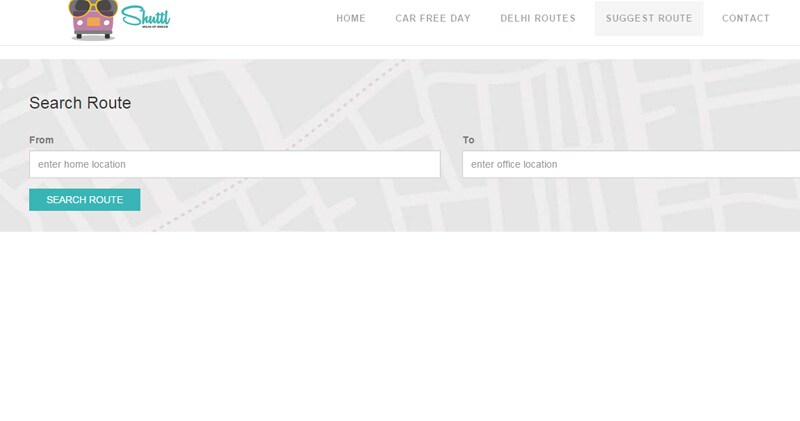Click the map area under search button
This screenshot has width=800, height=421.
[85, 221]
